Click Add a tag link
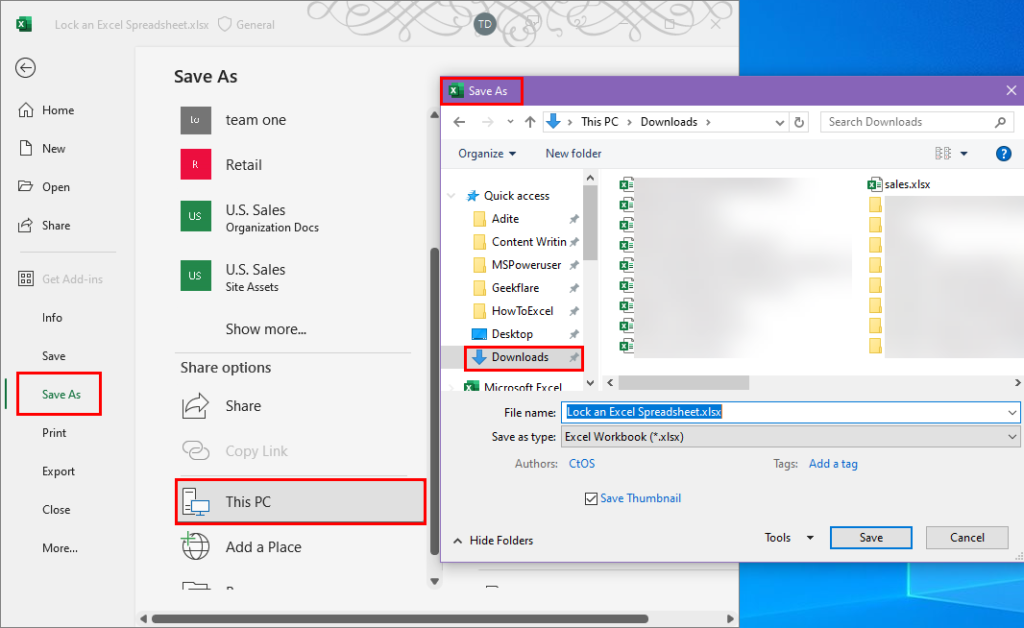This screenshot has width=1024, height=628. click(x=833, y=464)
